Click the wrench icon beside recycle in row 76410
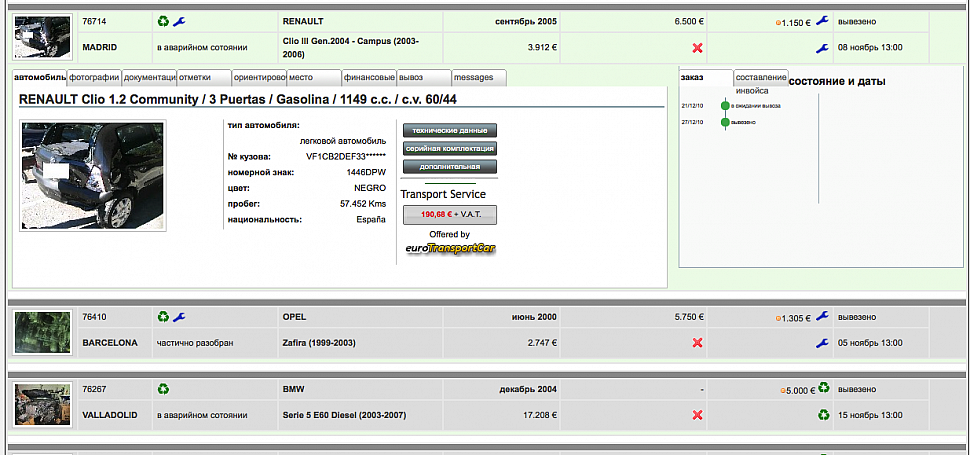Viewport: 970px width, 455px height. (179, 317)
